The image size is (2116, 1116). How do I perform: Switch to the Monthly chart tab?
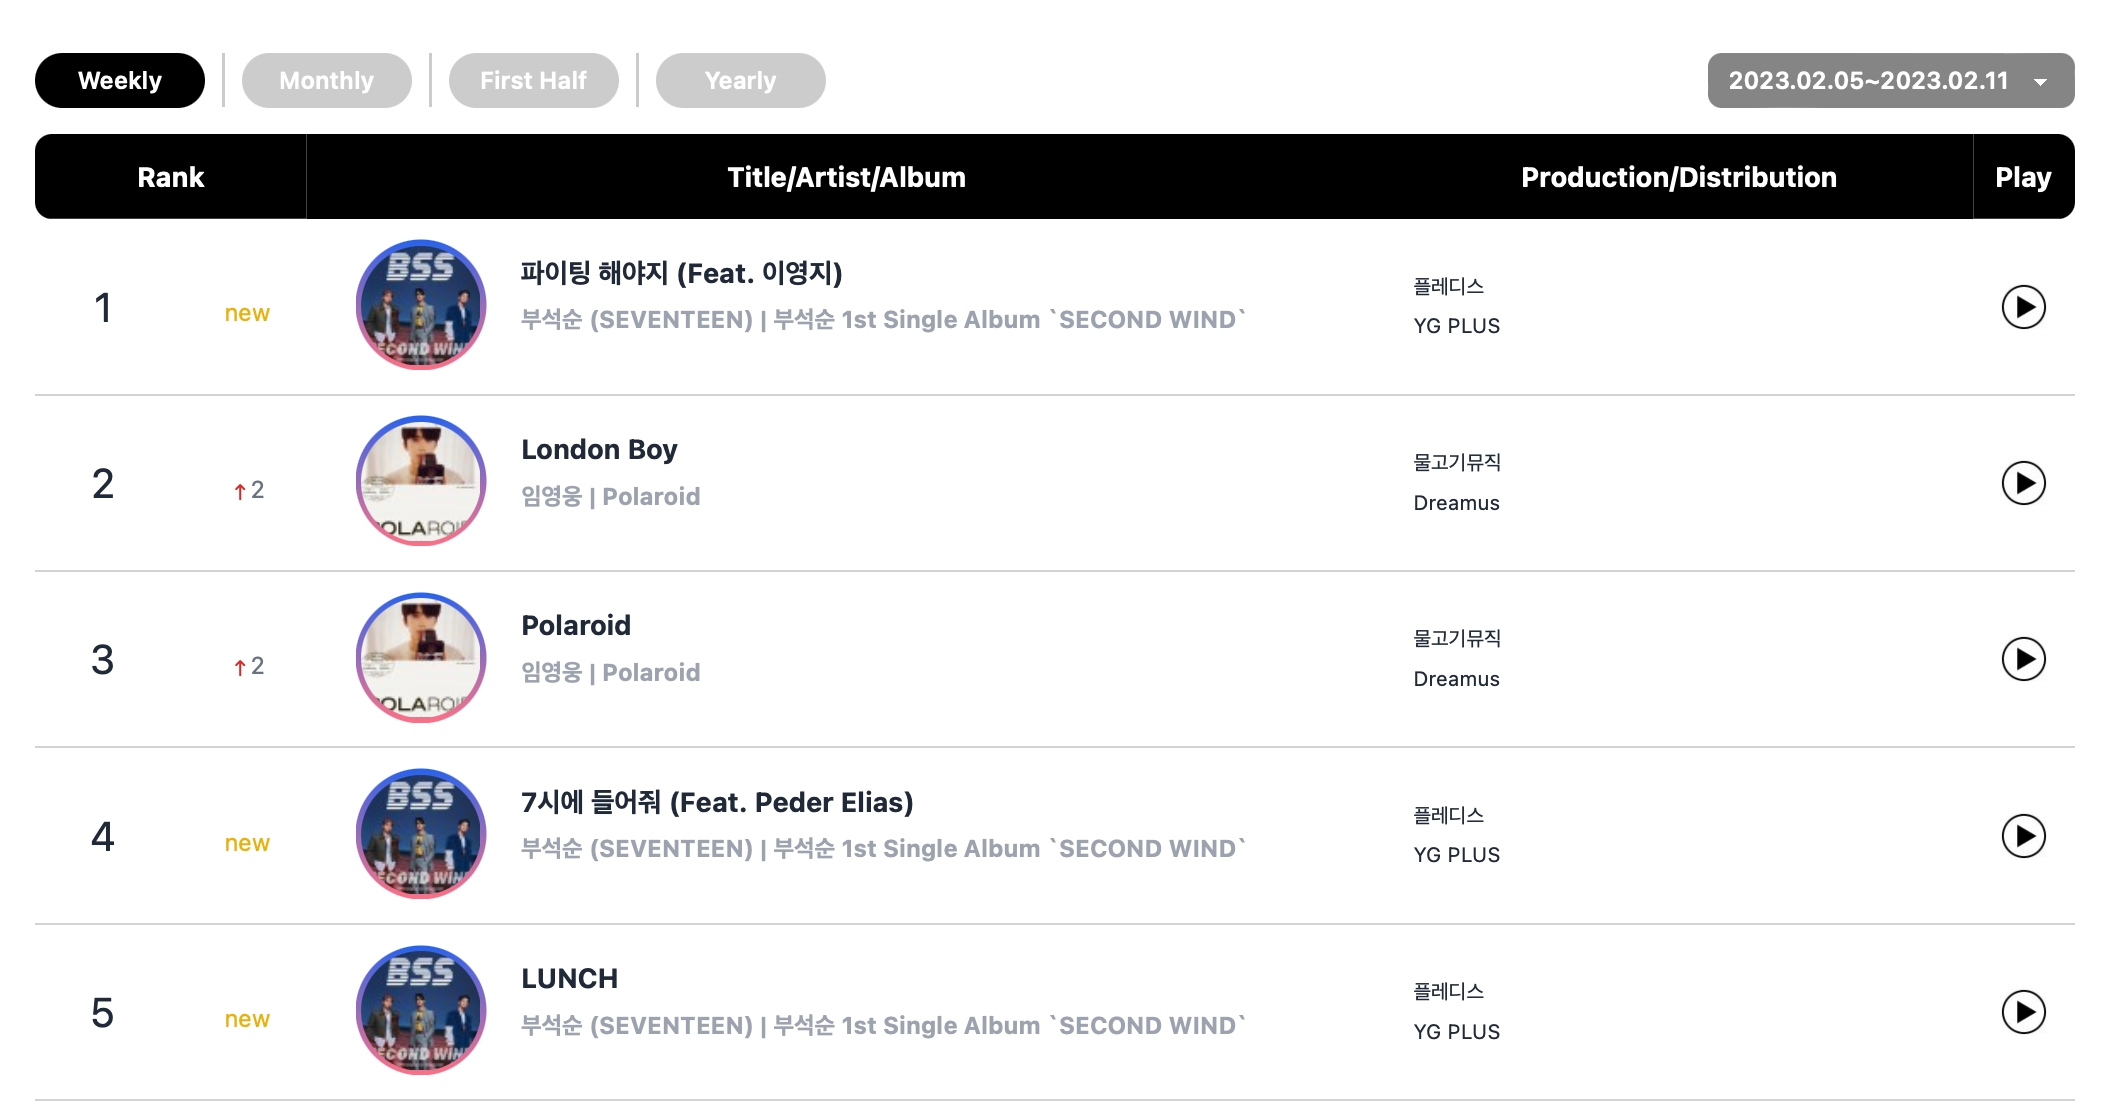326,80
